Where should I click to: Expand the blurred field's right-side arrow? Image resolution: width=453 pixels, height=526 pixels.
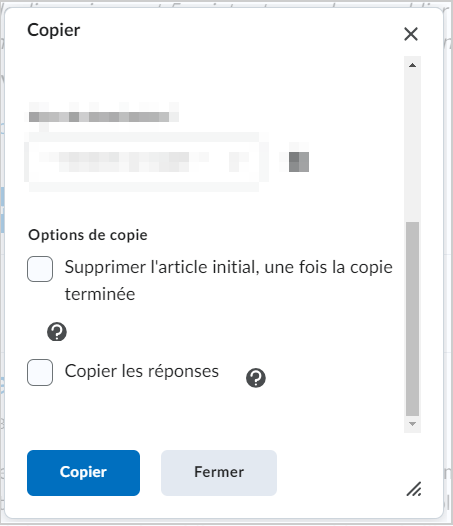click(x=239, y=161)
